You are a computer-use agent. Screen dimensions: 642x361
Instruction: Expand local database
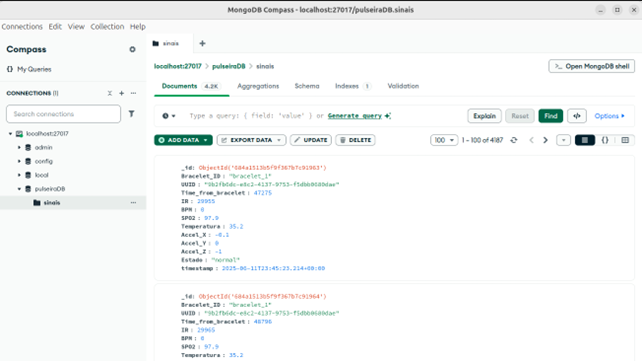19,175
